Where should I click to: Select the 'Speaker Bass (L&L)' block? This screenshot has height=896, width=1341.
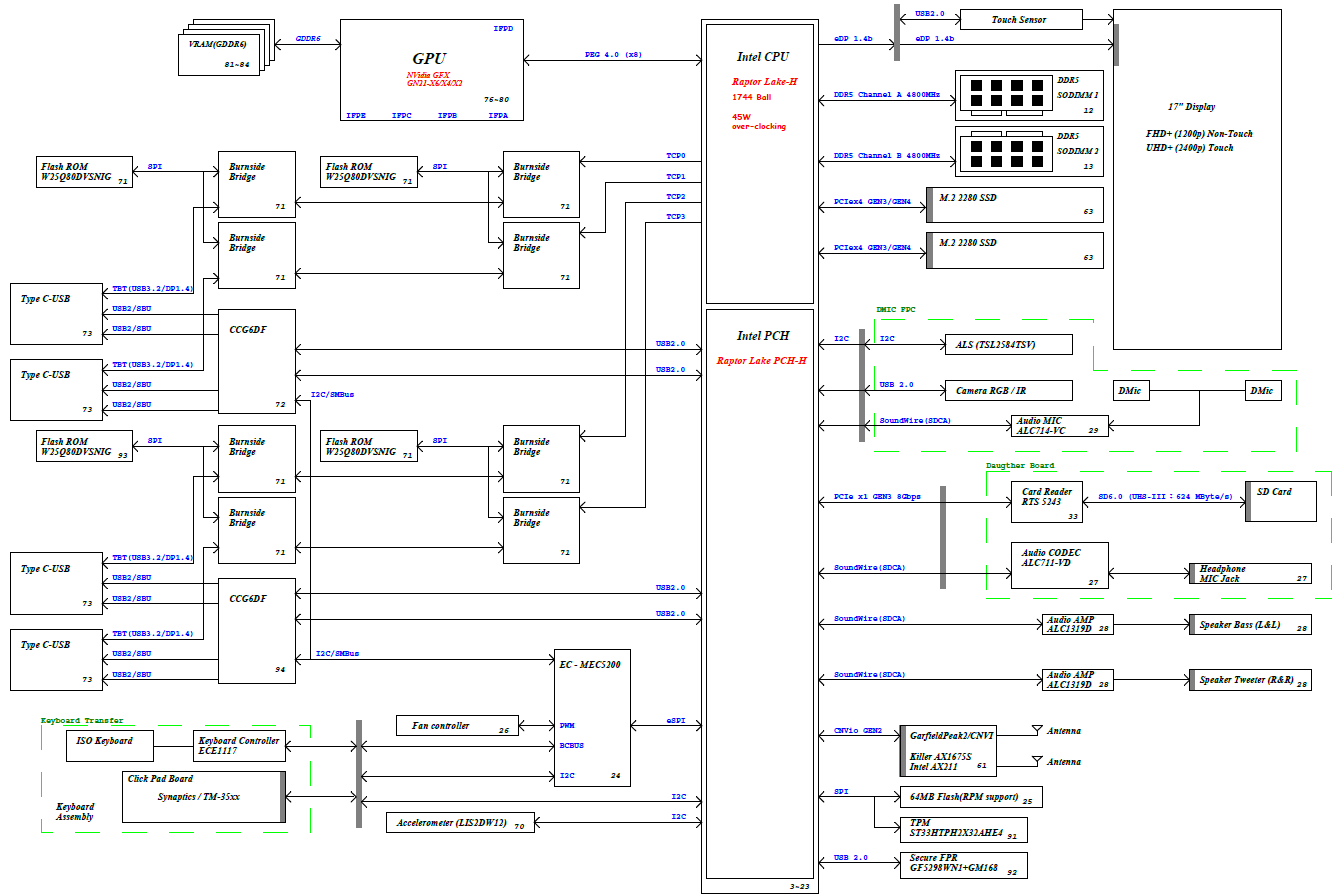(1249, 625)
